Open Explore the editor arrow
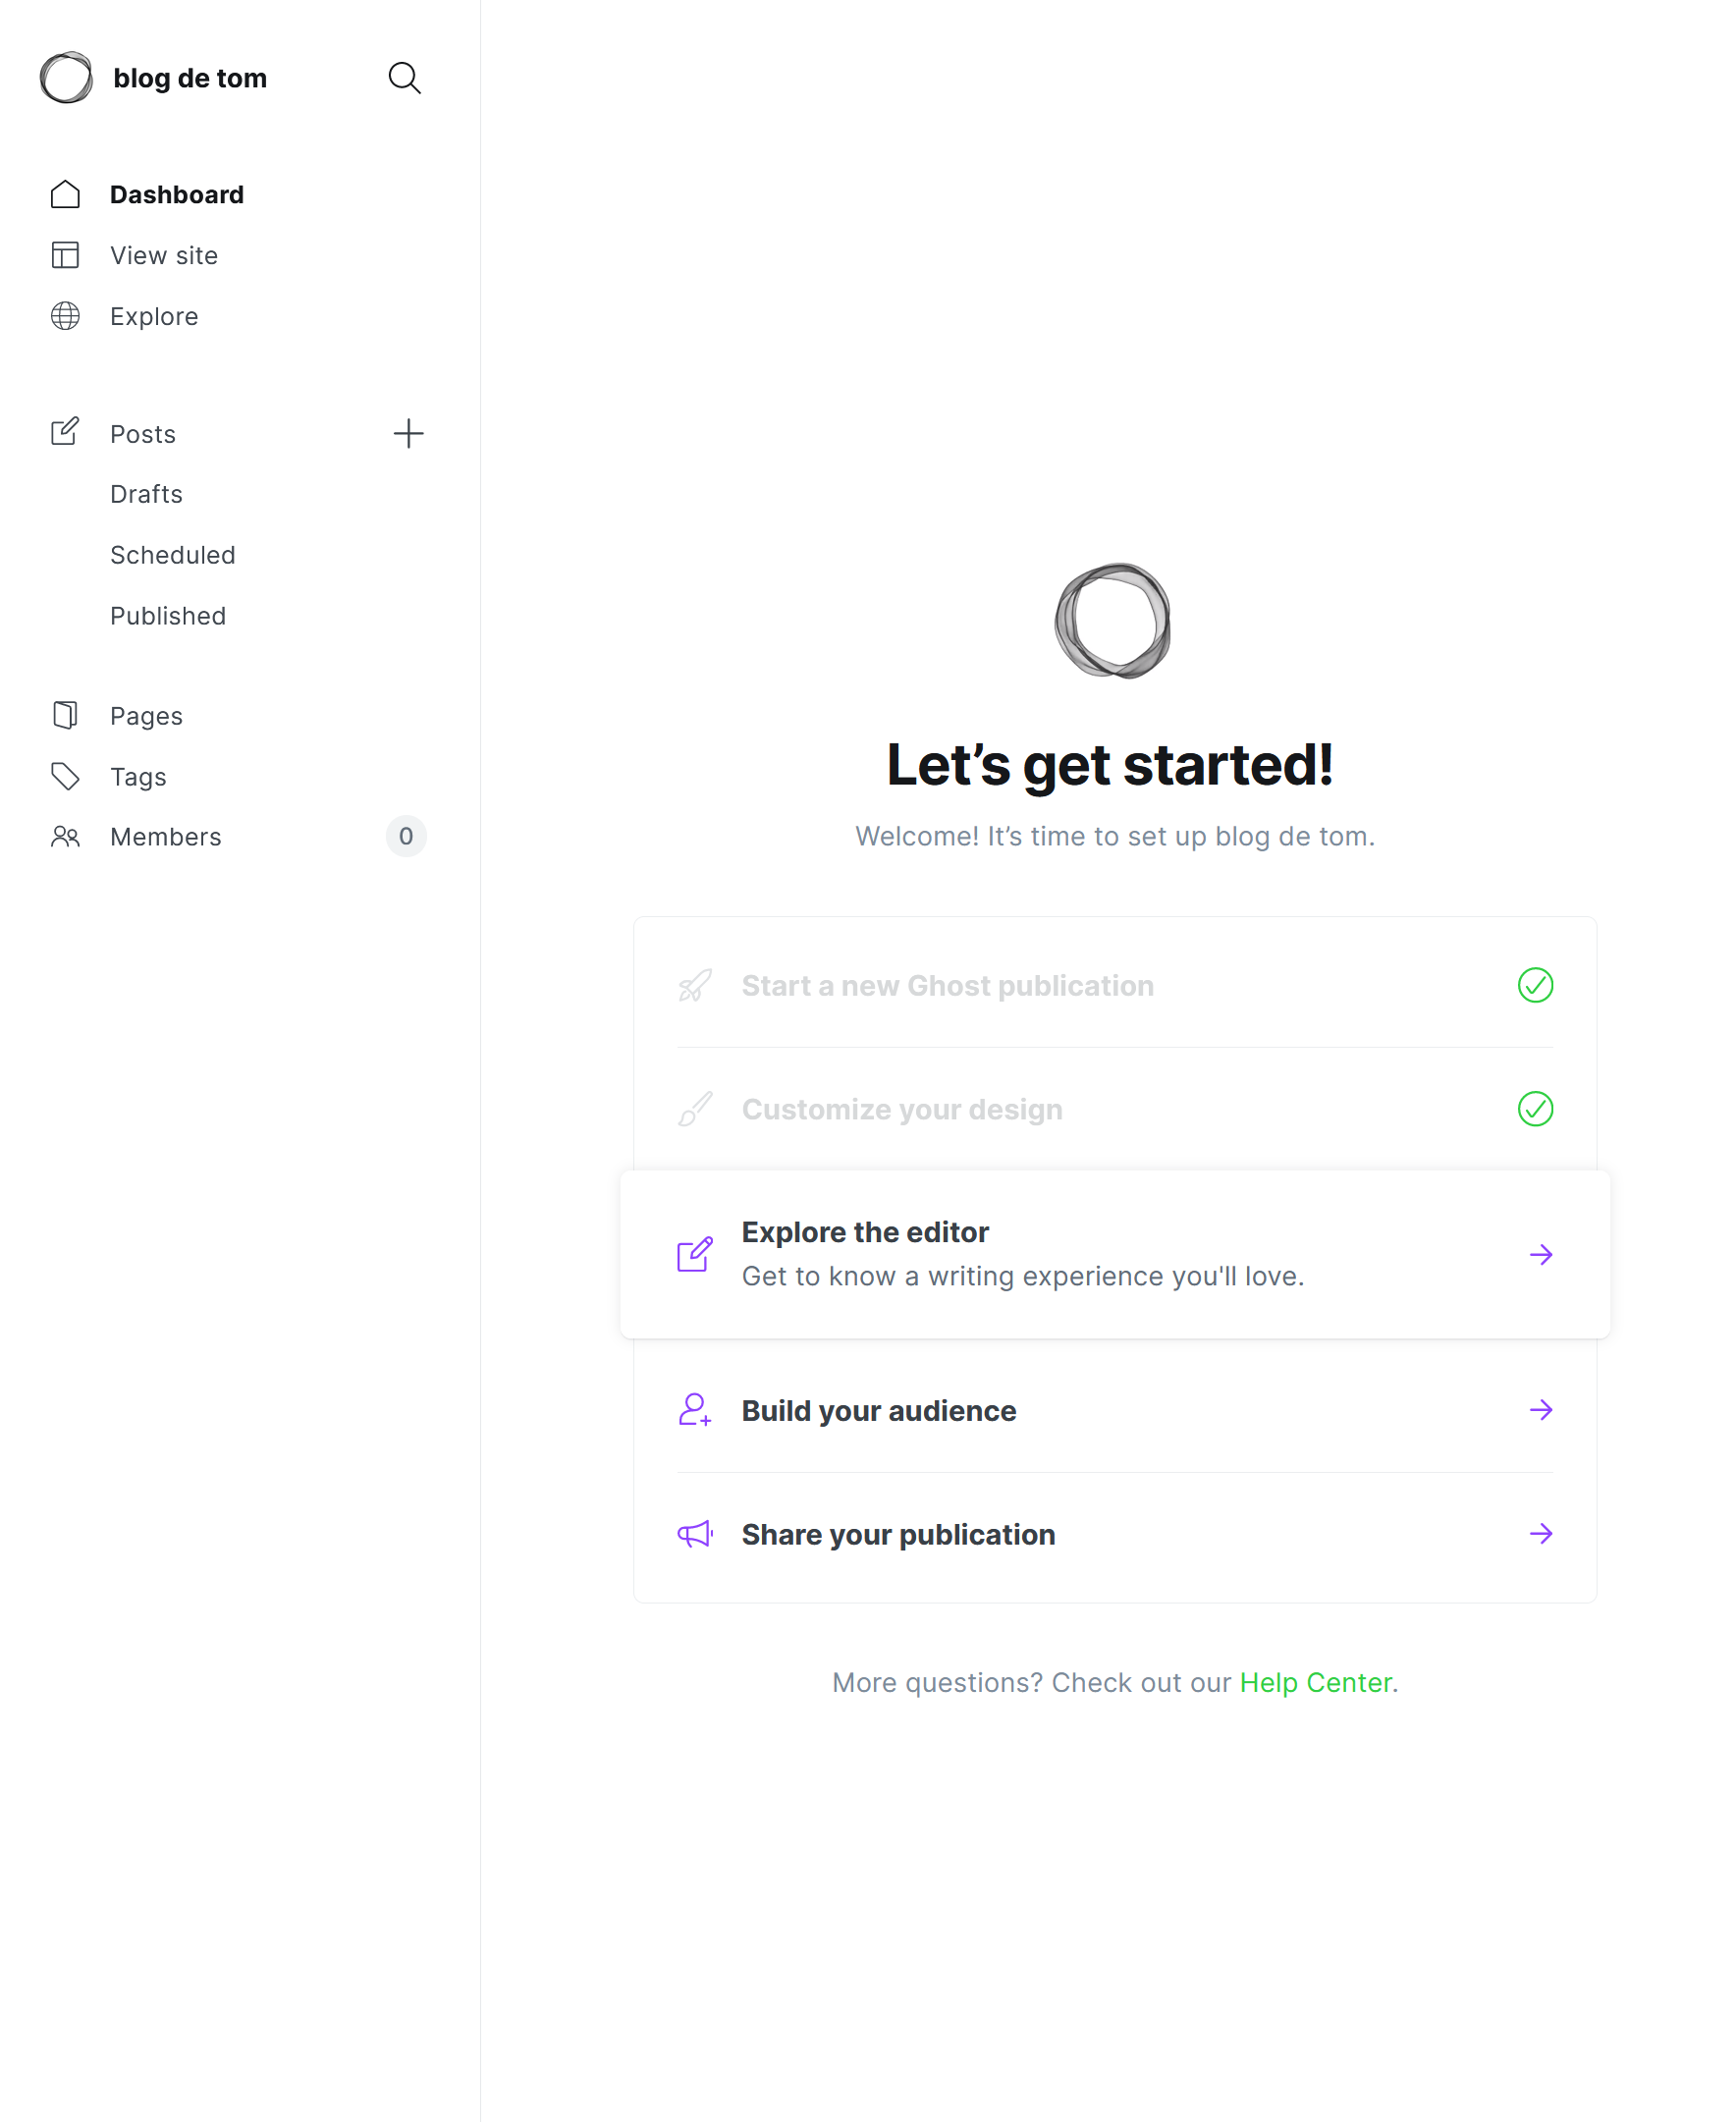This screenshot has width=1736, height=2122. pos(1541,1255)
